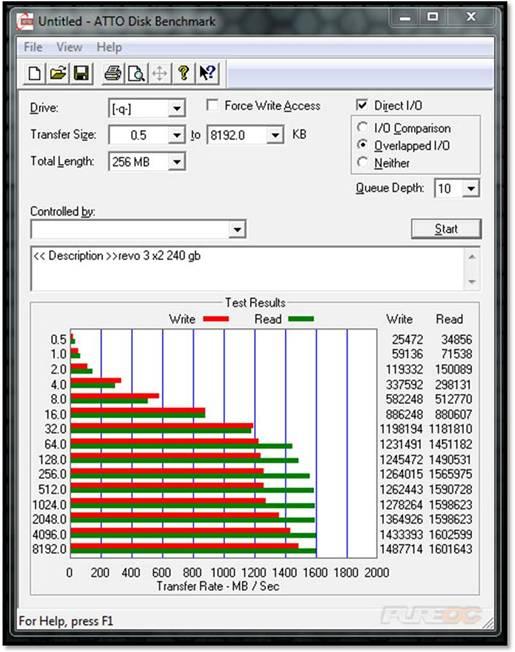Minimize the ATTO Disk Benchmark window
The width and height of the screenshot is (515, 652).
(x=405, y=18)
